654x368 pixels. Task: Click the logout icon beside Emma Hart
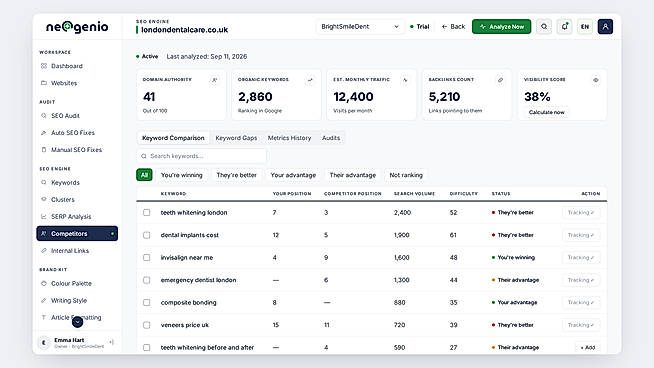[112, 342]
